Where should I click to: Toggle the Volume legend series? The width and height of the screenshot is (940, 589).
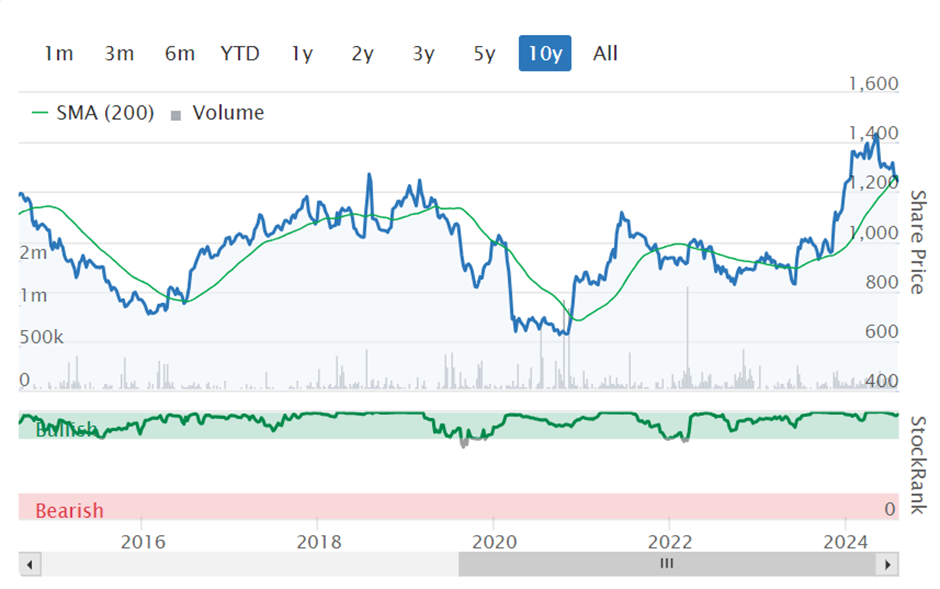pyautogui.click(x=218, y=113)
